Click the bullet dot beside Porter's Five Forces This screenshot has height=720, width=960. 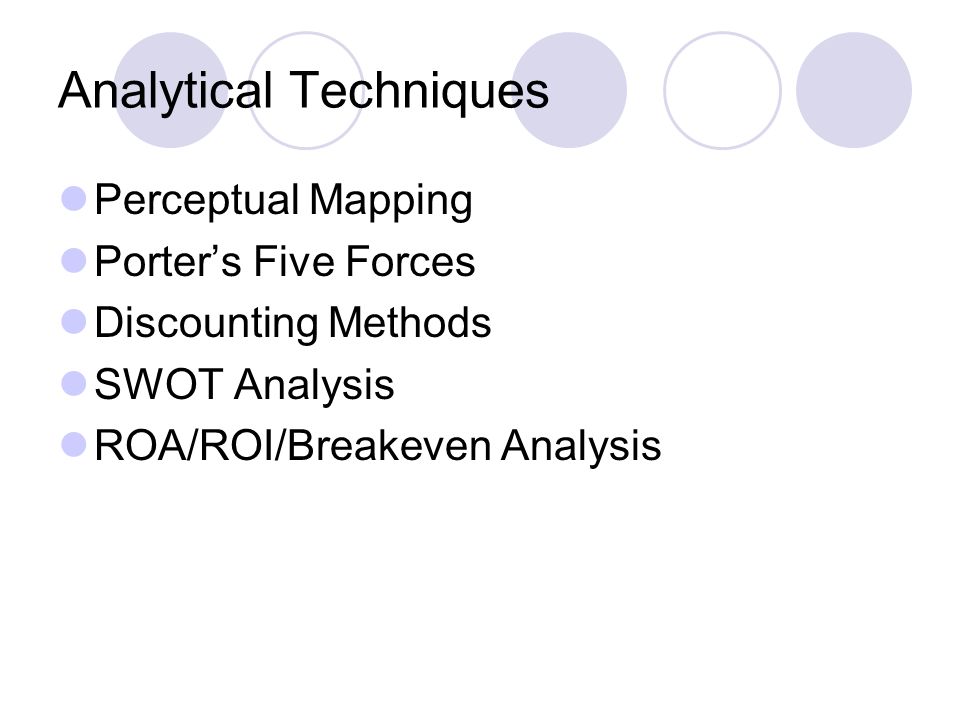(74, 260)
